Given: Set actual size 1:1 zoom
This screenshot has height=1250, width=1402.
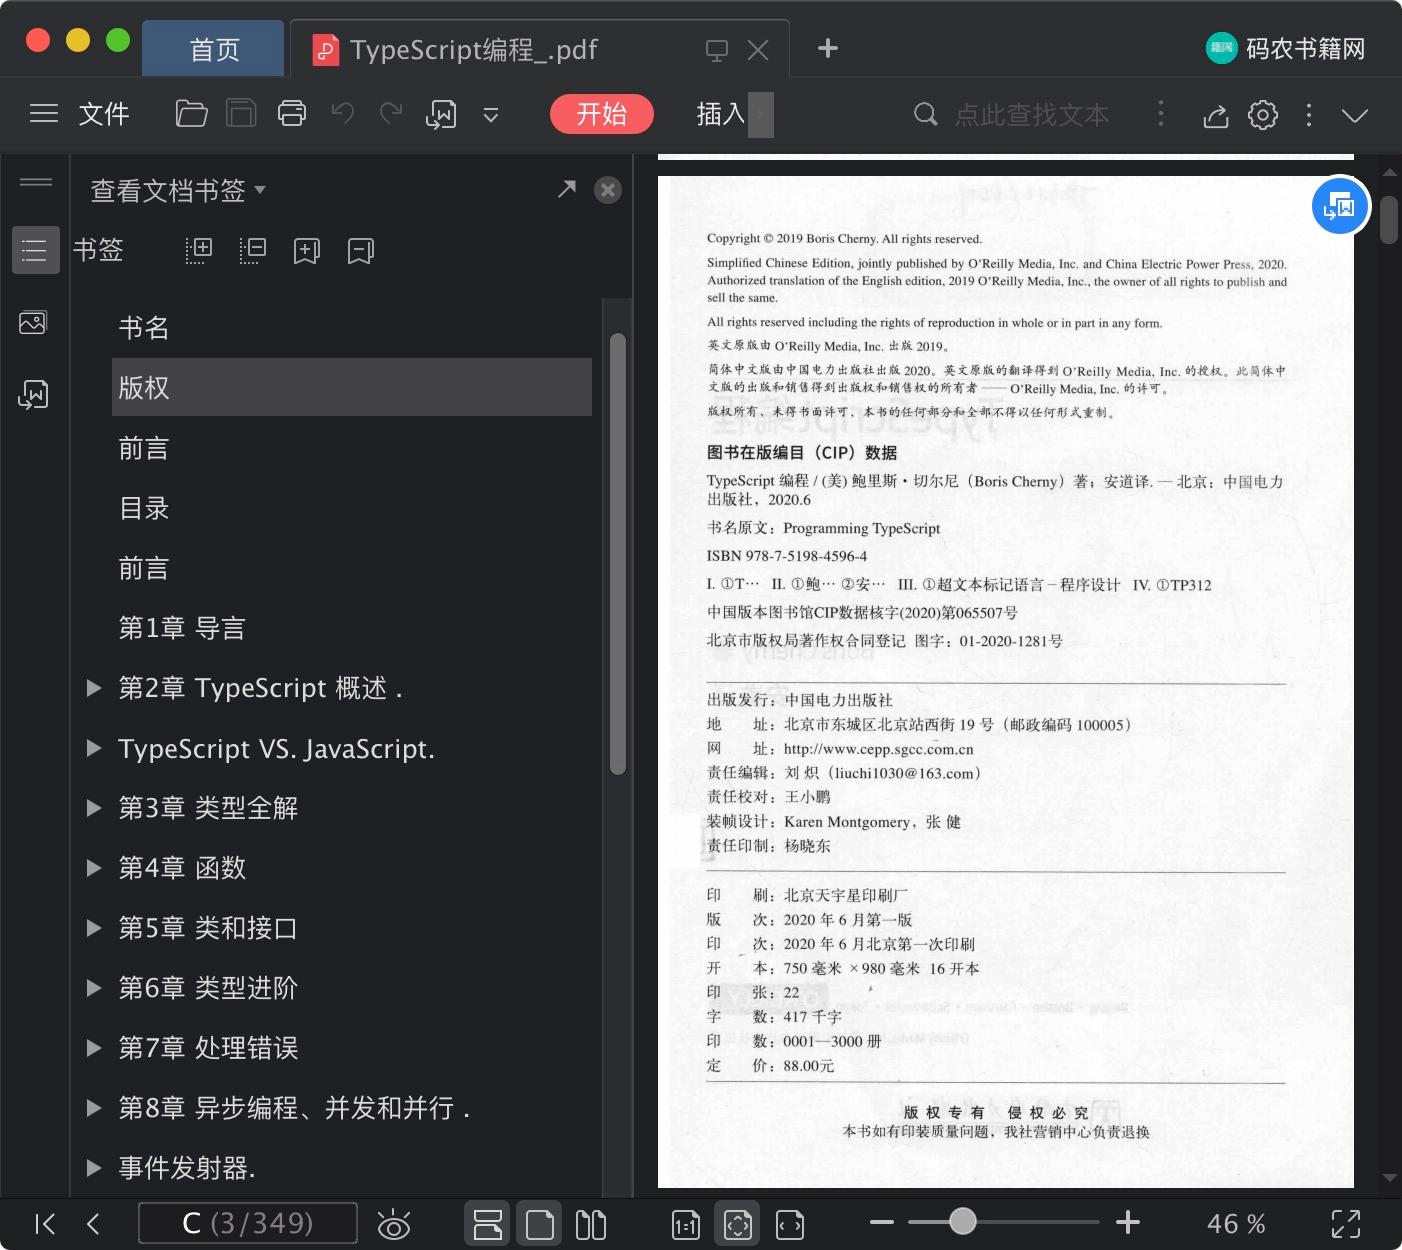Looking at the screenshot, I should coord(686,1224).
